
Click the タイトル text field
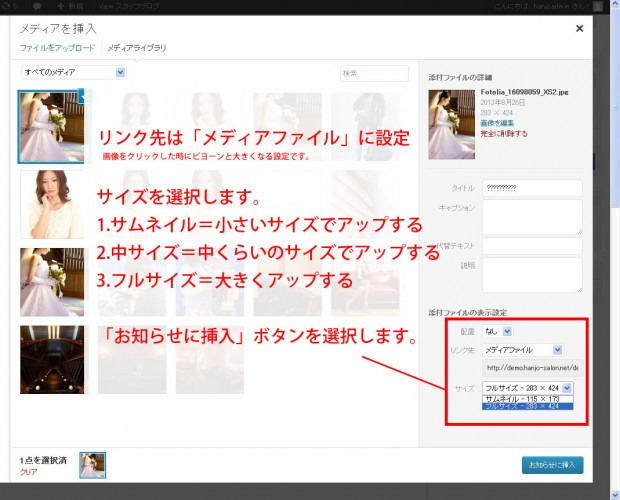(x=531, y=187)
